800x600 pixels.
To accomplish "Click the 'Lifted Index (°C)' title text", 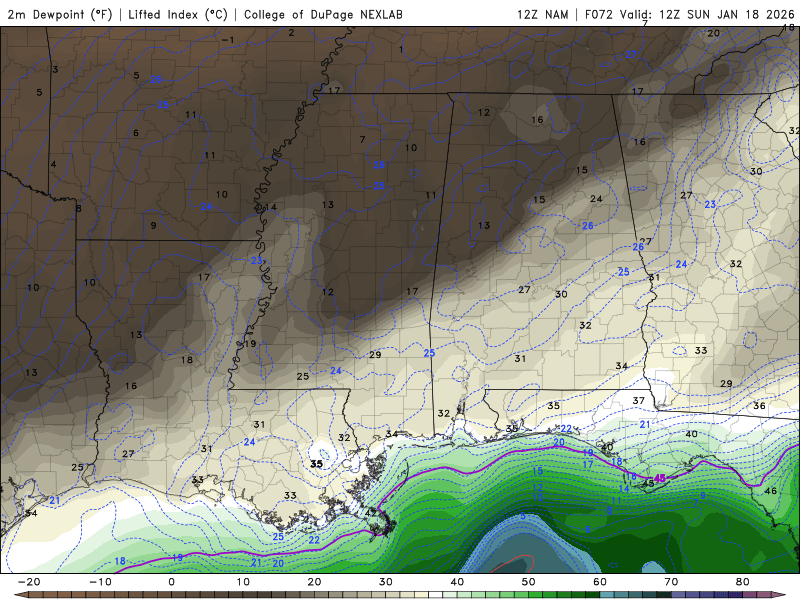I will click(x=178, y=15).
